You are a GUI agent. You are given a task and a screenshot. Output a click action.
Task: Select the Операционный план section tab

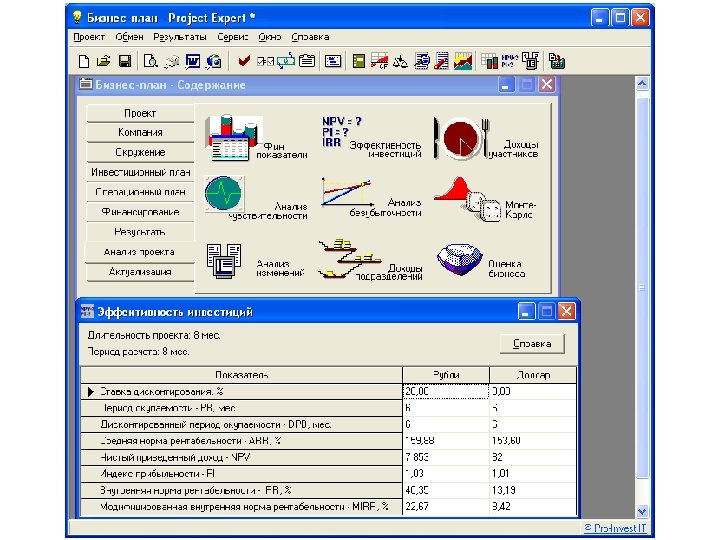(x=140, y=192)
